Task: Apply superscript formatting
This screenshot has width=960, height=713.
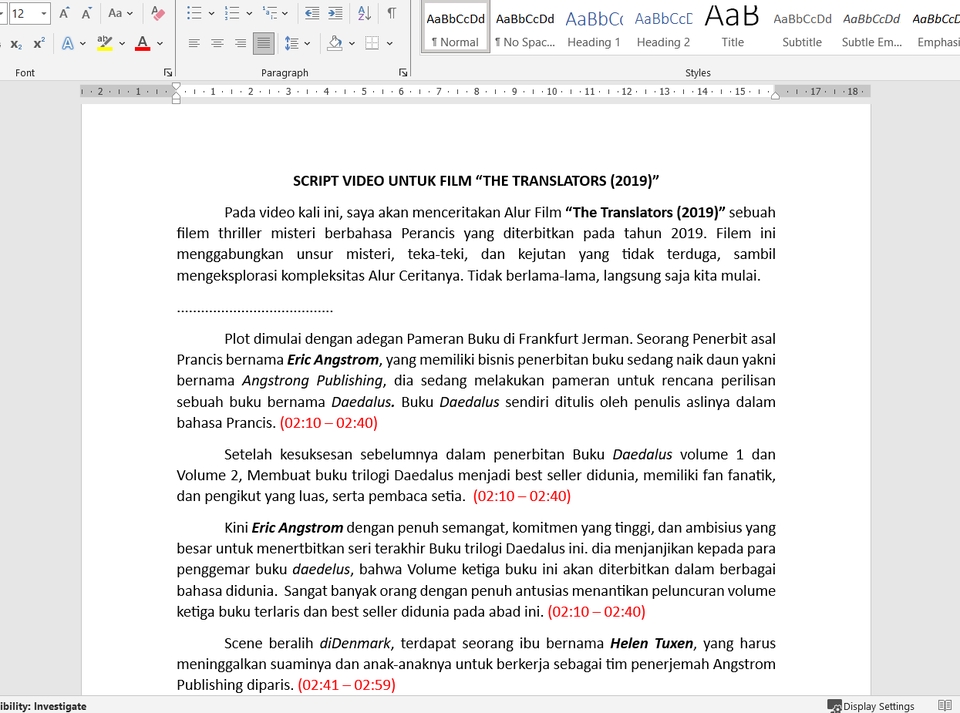Action: tap(39, 43)
